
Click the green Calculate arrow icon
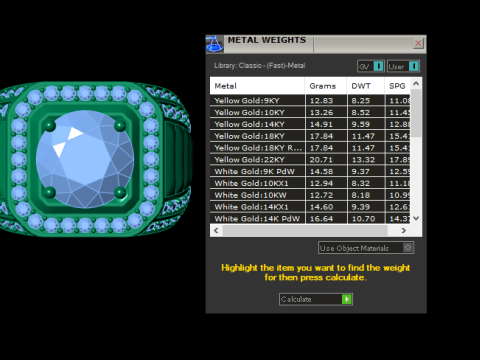click(347, 299)
